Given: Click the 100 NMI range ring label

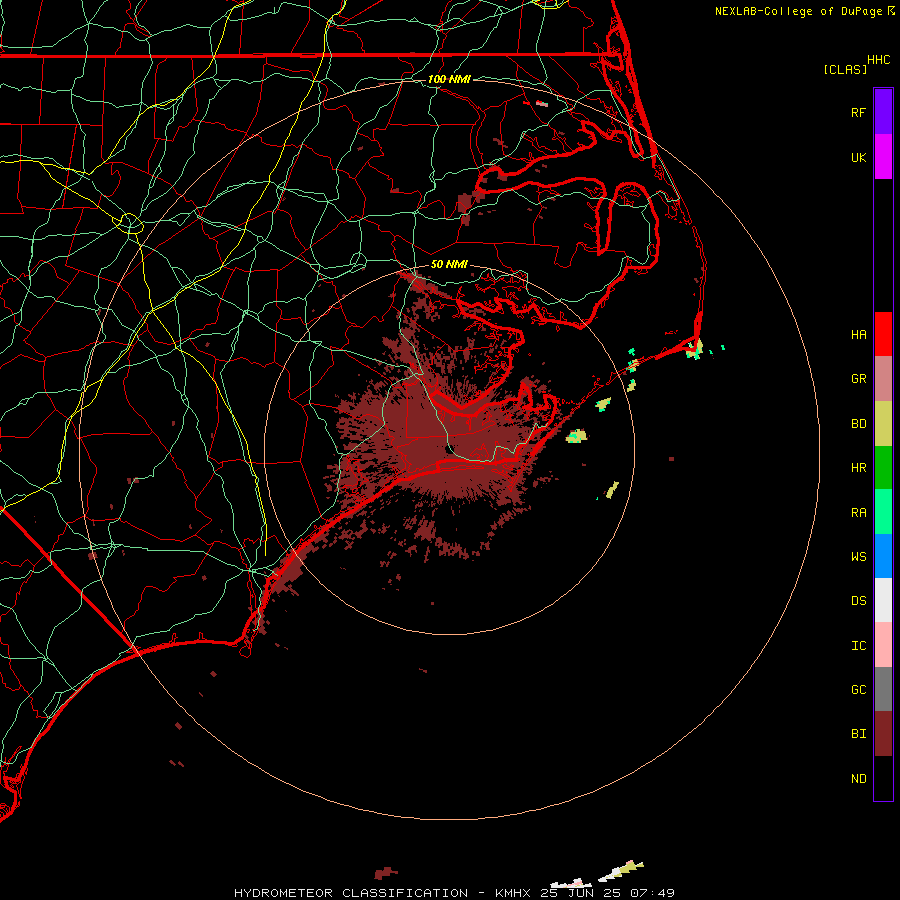Looking at the screenshot, I should 449,79.
